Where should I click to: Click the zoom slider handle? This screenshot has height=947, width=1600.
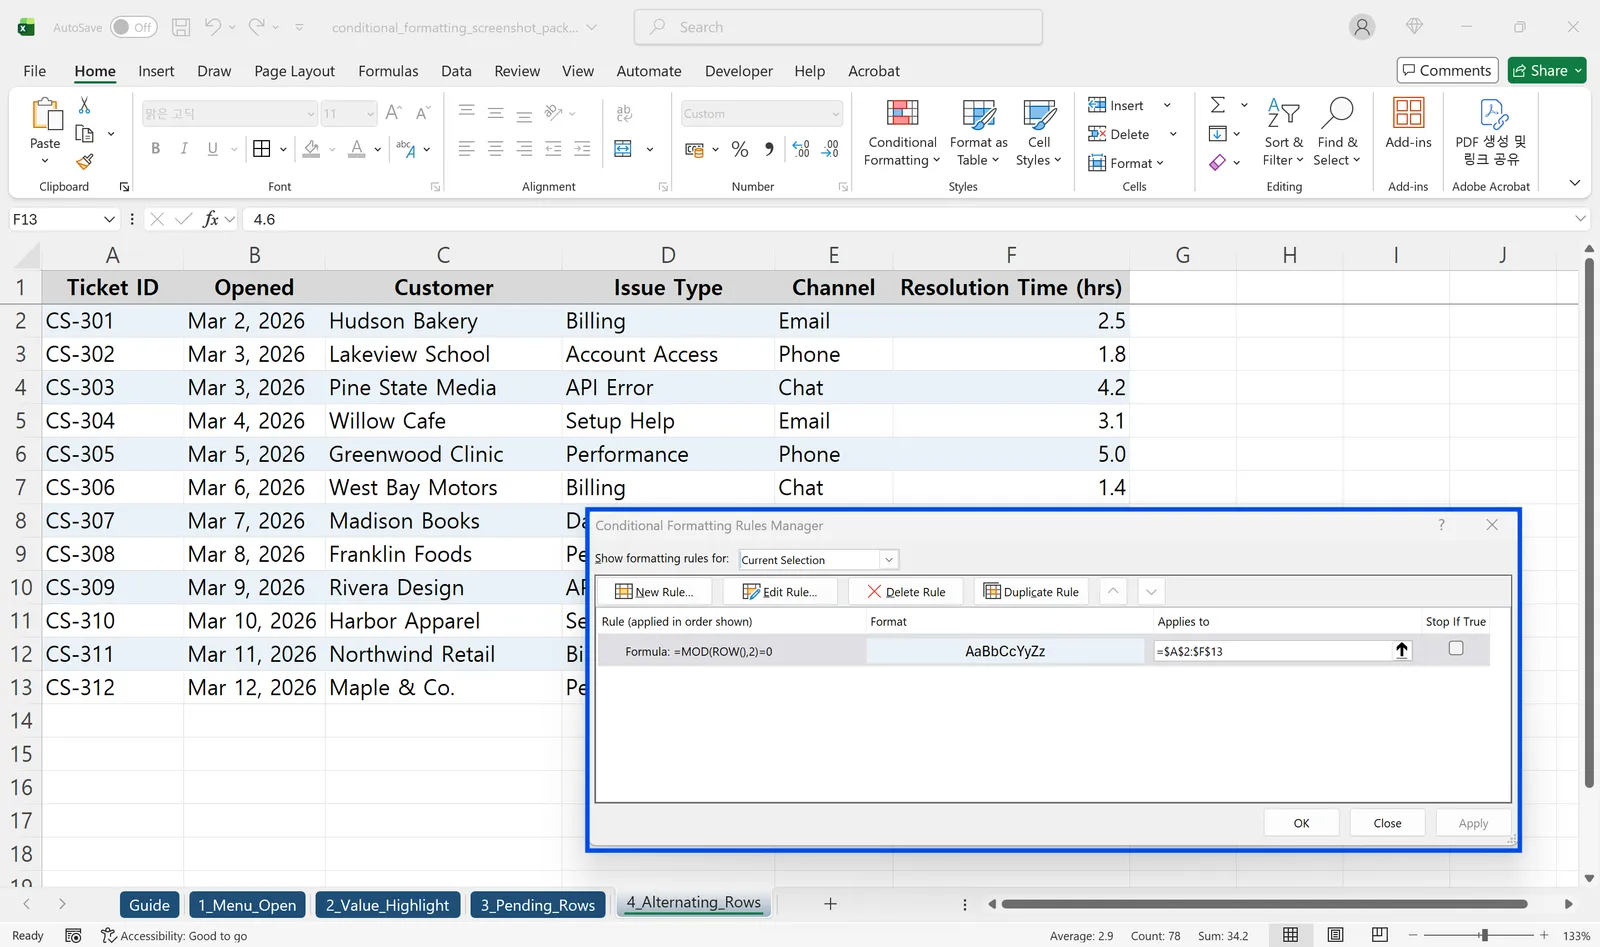click(1484, 935)
